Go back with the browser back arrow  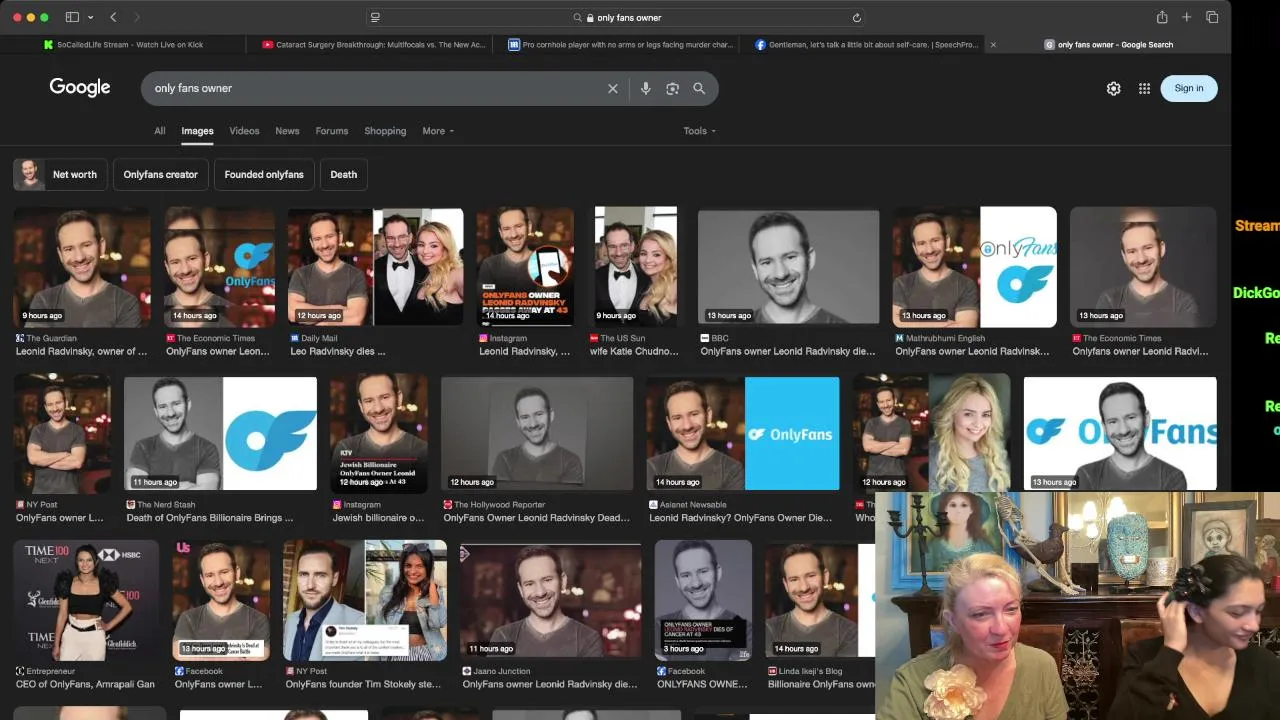click(113, 17)
